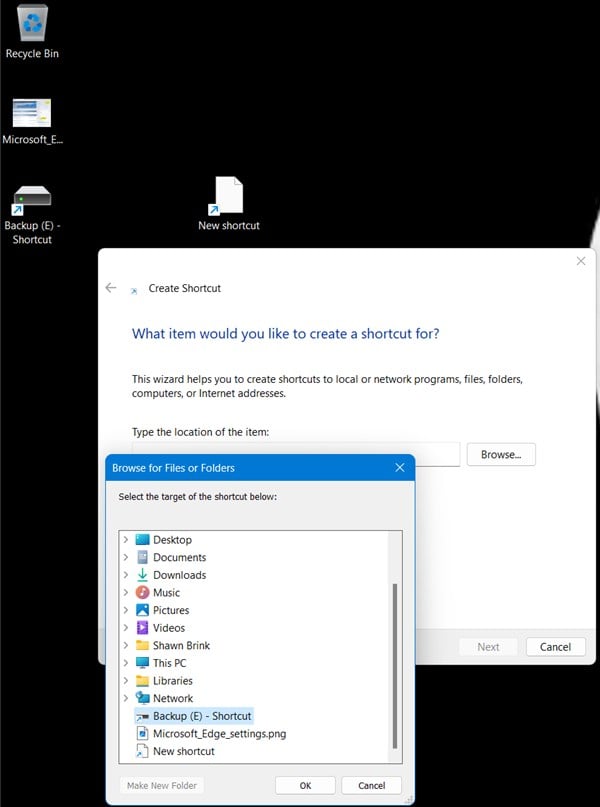Viewport: 600px width, 807px height.
Task: Click the Microsoft_Edge_settings.png file icon
Action: coord(143,733)
